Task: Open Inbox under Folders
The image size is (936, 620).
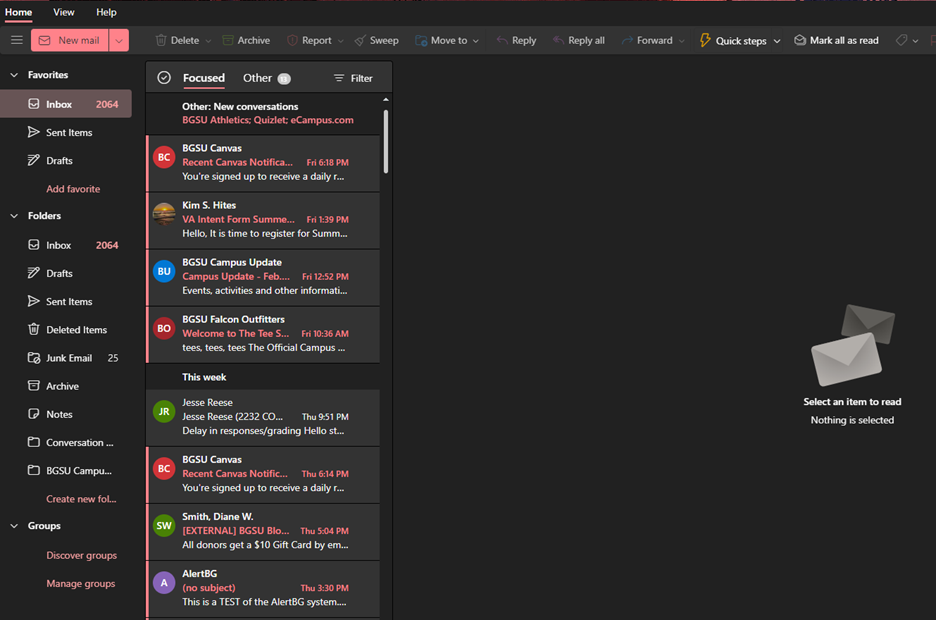Action: point(66,245)
